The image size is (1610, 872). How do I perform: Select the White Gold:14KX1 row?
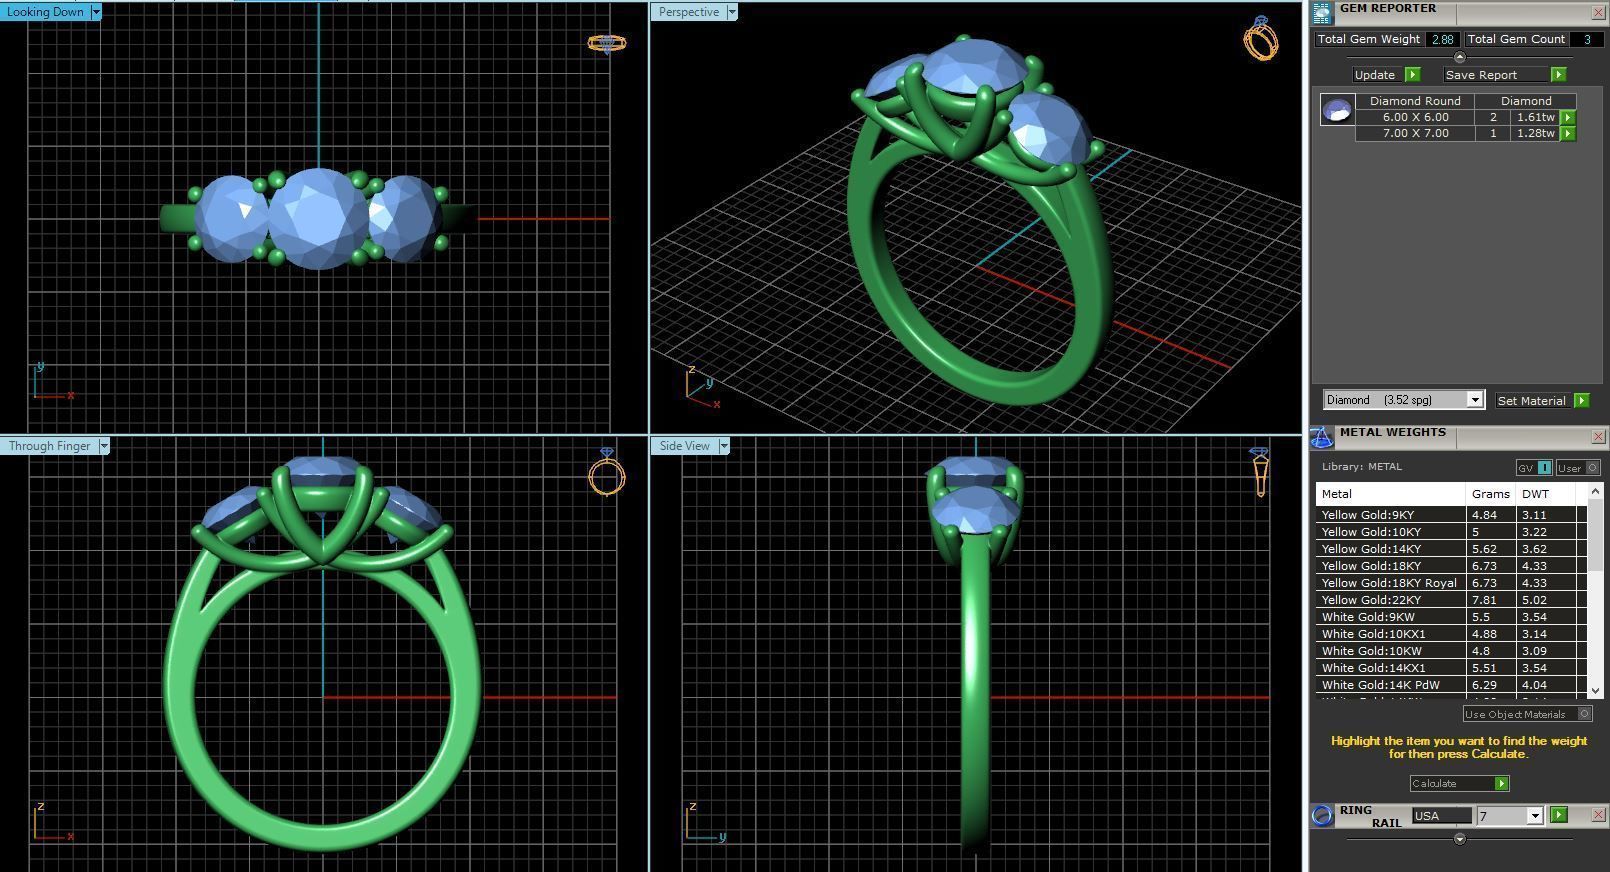coord(1451,668)
